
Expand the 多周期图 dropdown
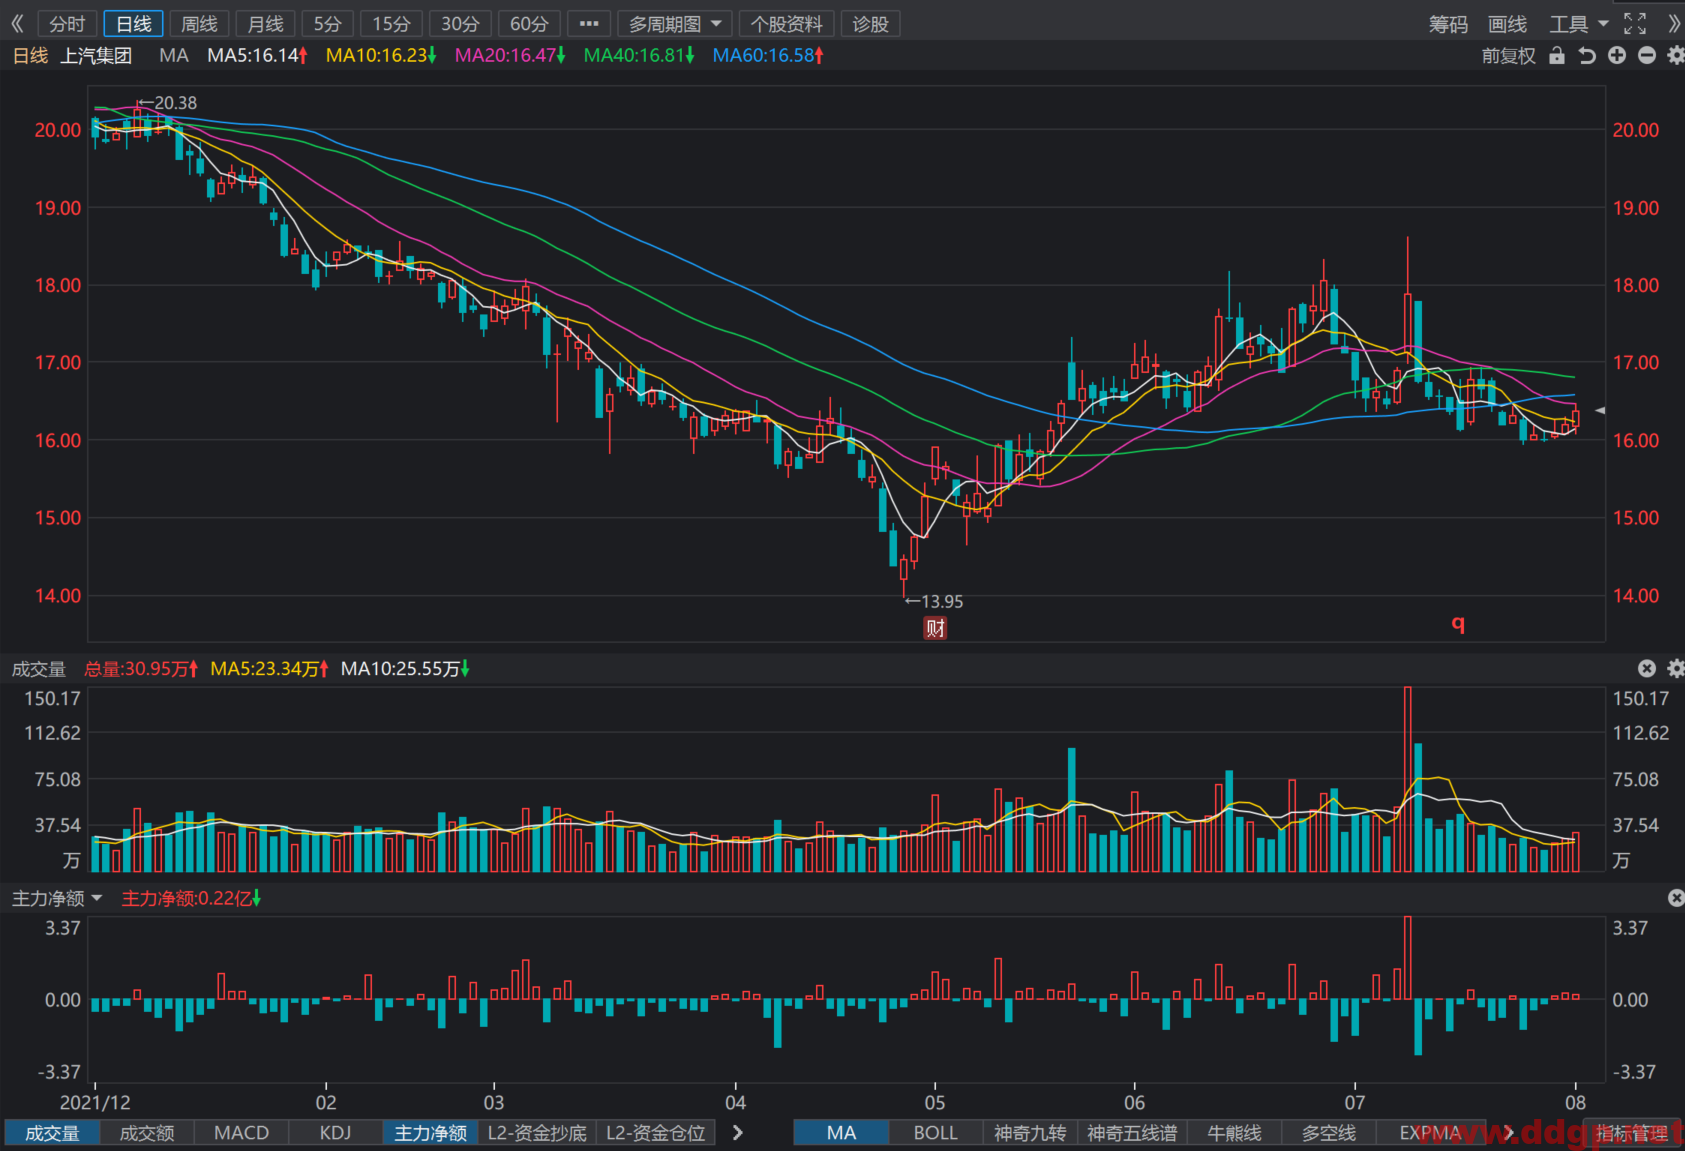coord(675,24)
